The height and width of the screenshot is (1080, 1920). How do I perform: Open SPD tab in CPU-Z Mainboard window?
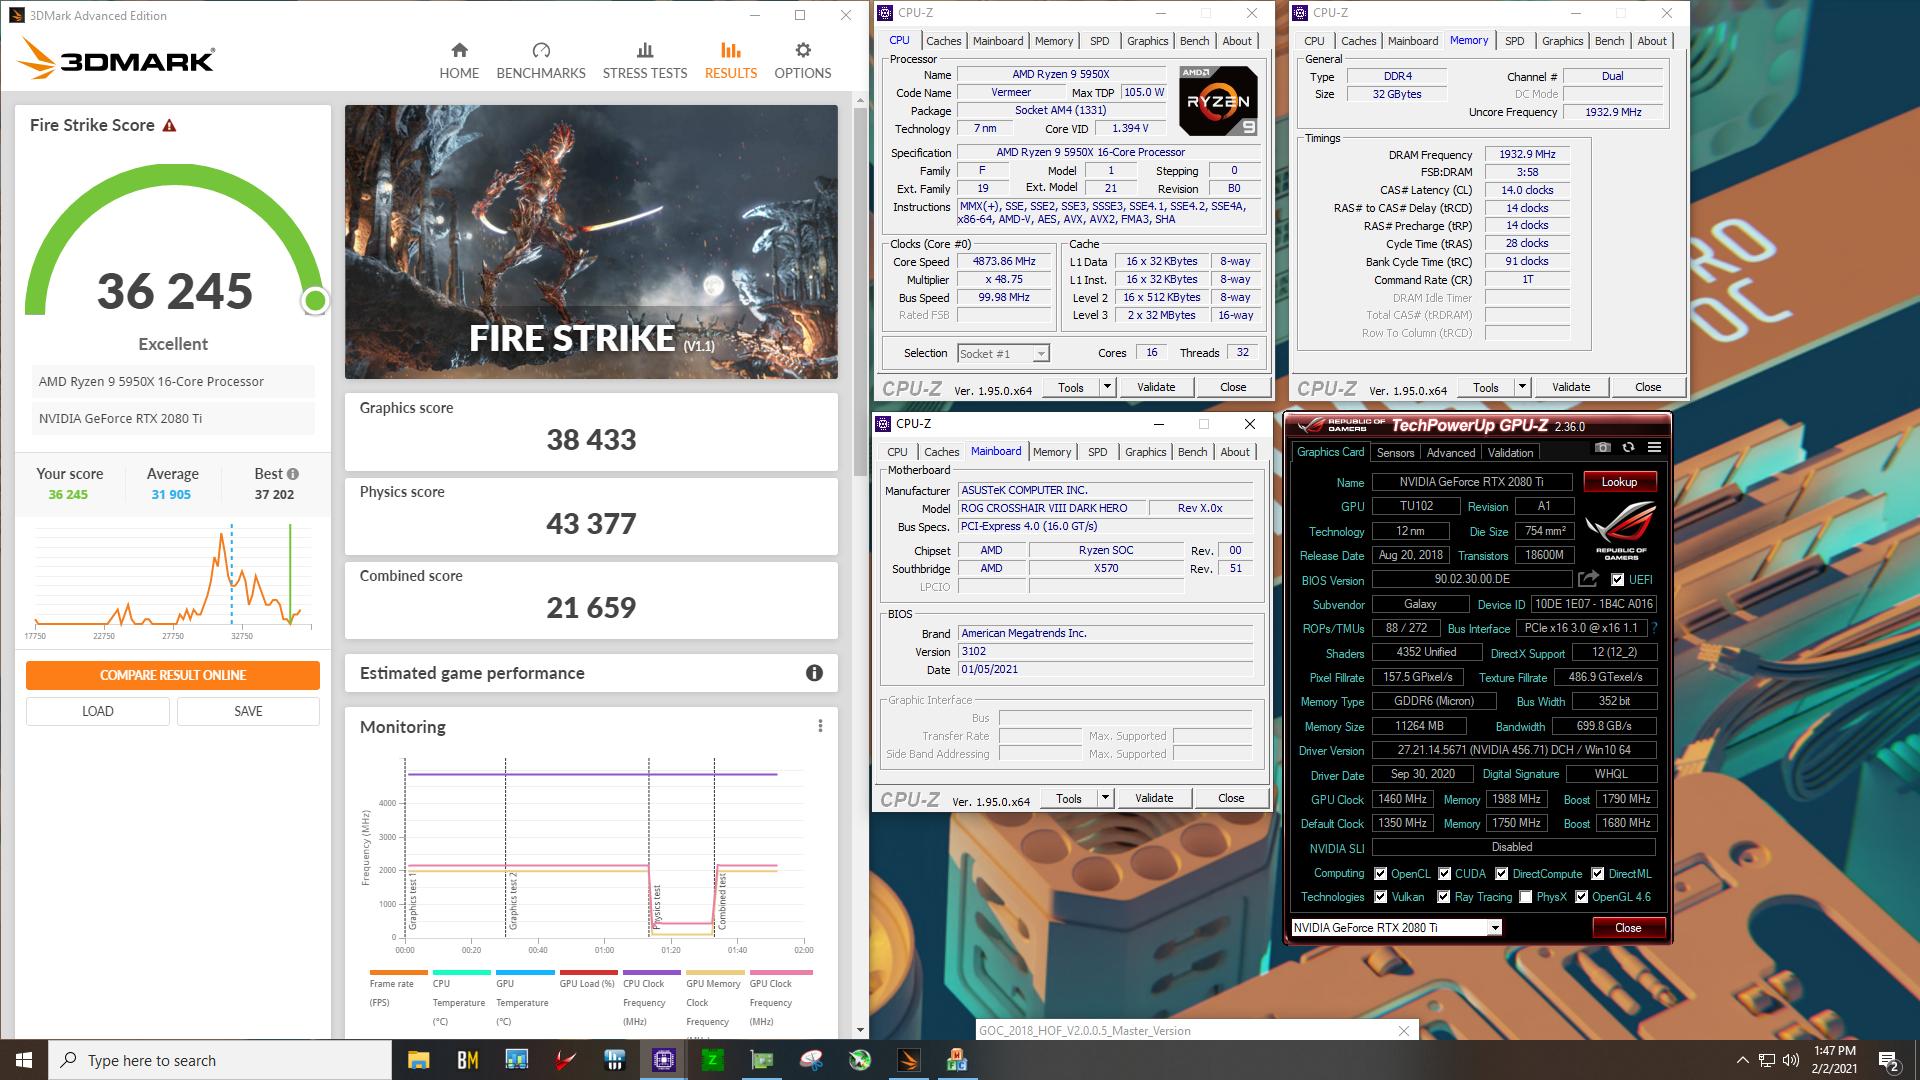click(x=1098, y=452)
